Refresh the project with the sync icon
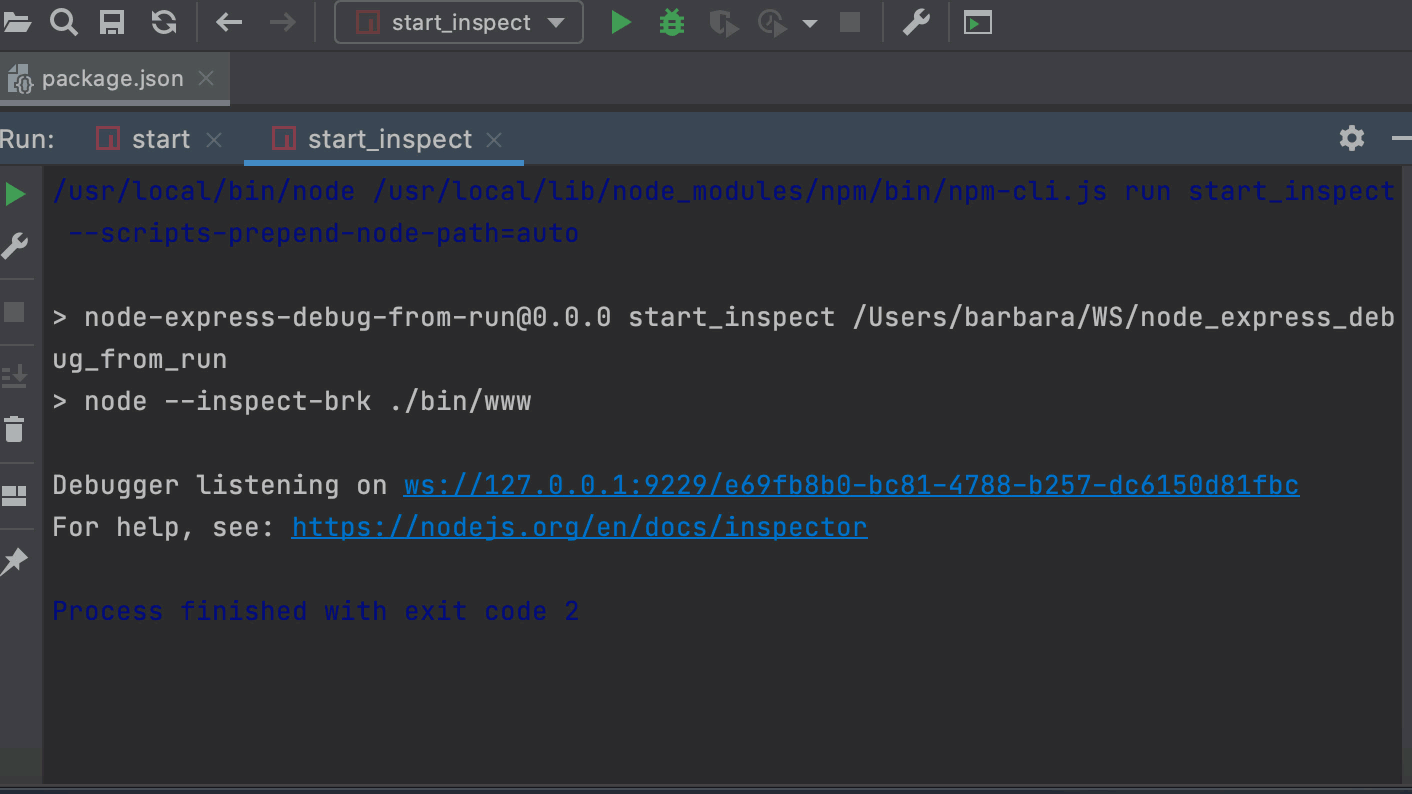Screen dimensions: 1412x794 click(162, 22)
